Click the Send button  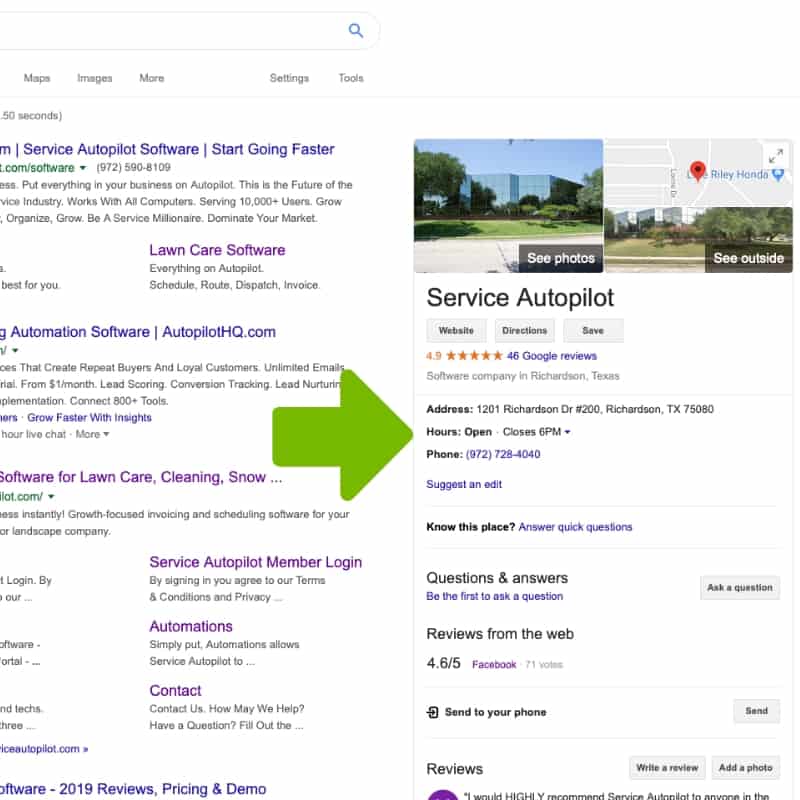[x=756, y=711]
